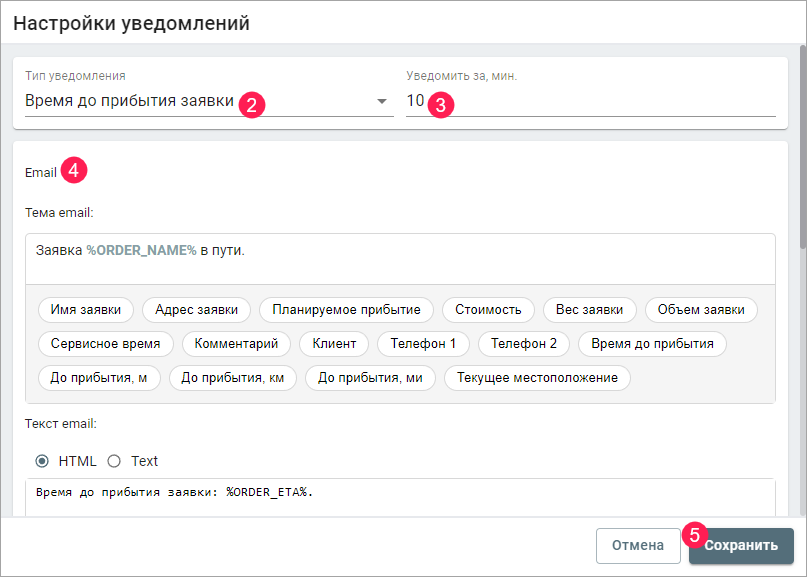Insert the 'Адрес заявки' tag chip
This screenshot has height=577, width=807.
click(196, 310)
